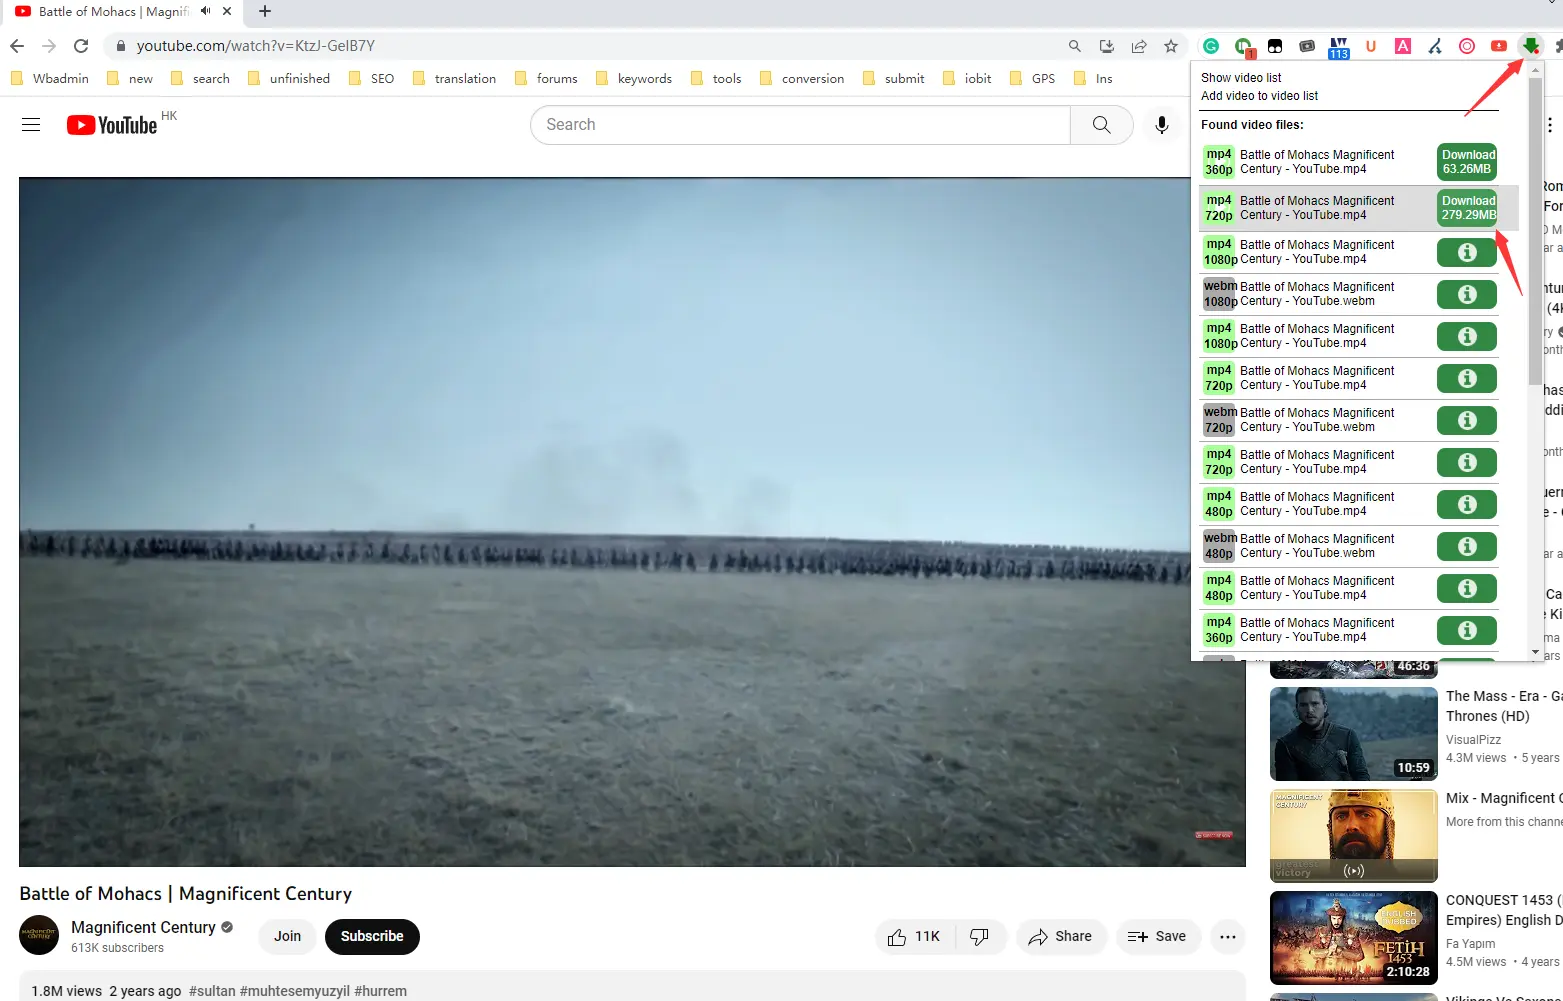
Task: Click the popup scrollbar down arrow
Action: coord(1536,653)
